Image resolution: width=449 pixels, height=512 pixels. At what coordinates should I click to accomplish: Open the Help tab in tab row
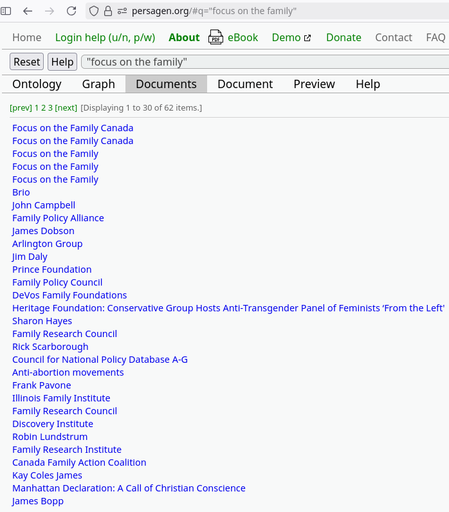(x=368, y=84)
